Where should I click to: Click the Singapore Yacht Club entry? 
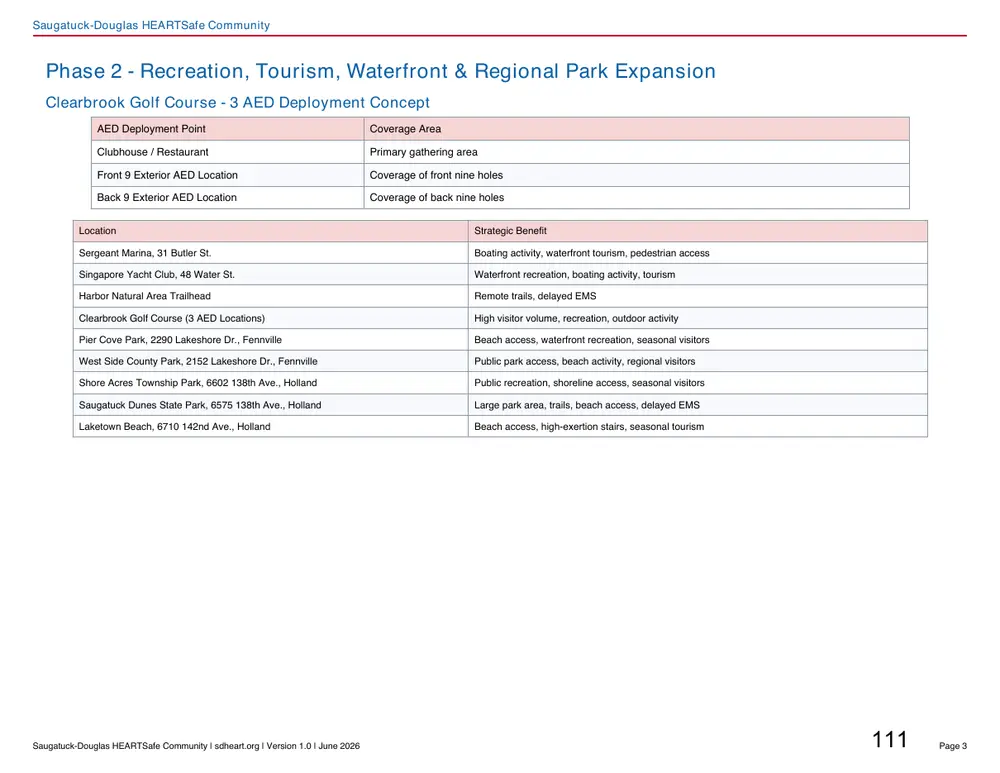[271, 274]
